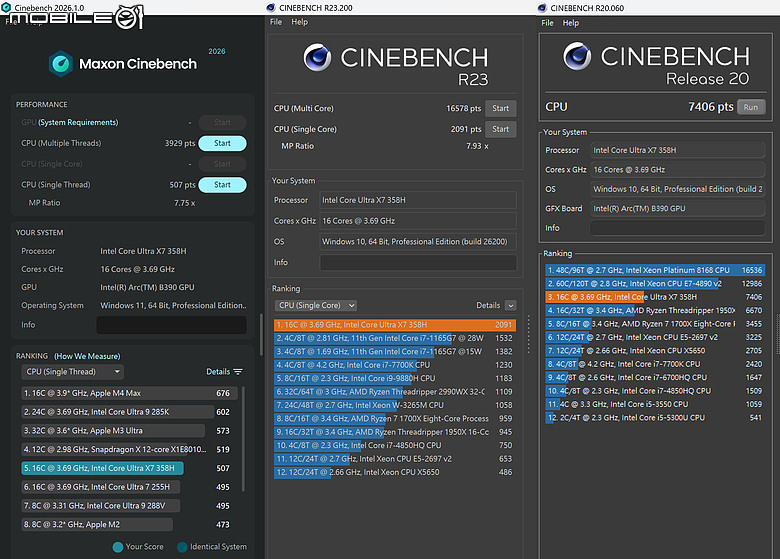Open the How We Measure link
780x559 pixels.
coord(87,356)
